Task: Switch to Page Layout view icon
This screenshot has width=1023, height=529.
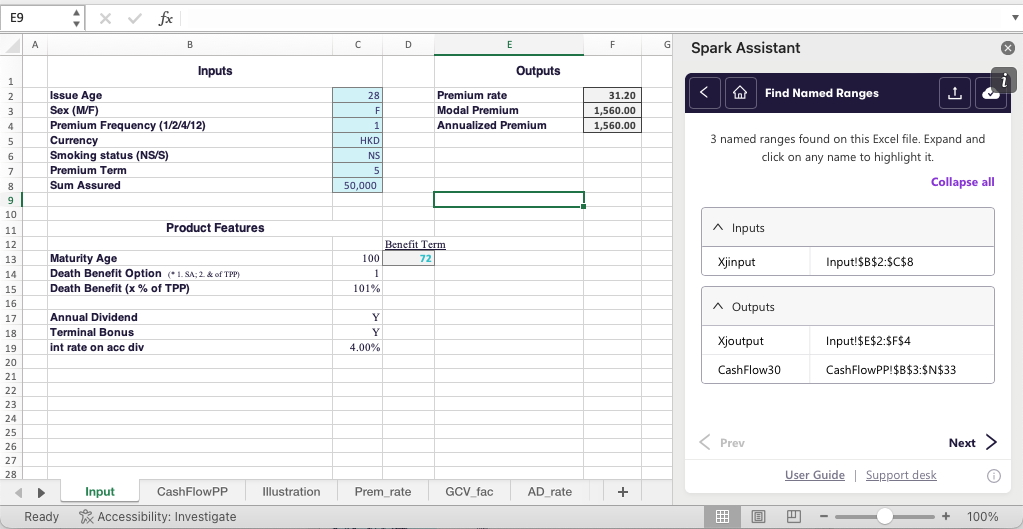Action: pos(758,517)
